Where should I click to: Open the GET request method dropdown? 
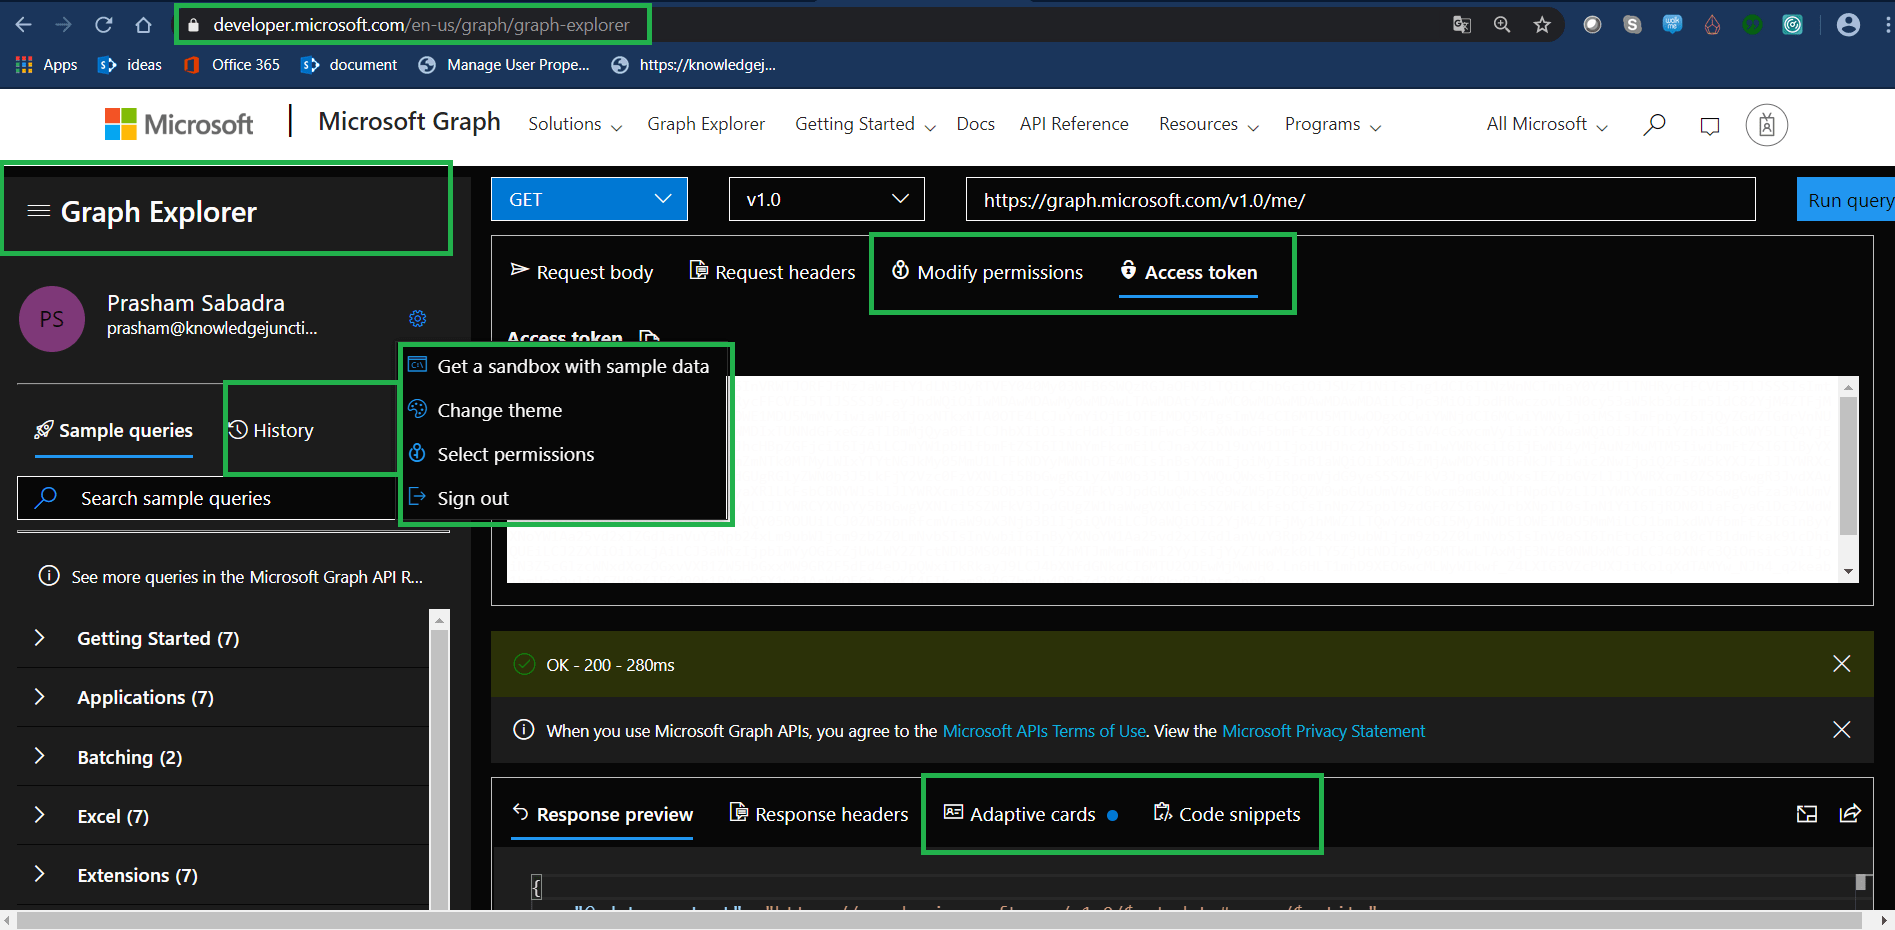[589, 199]
